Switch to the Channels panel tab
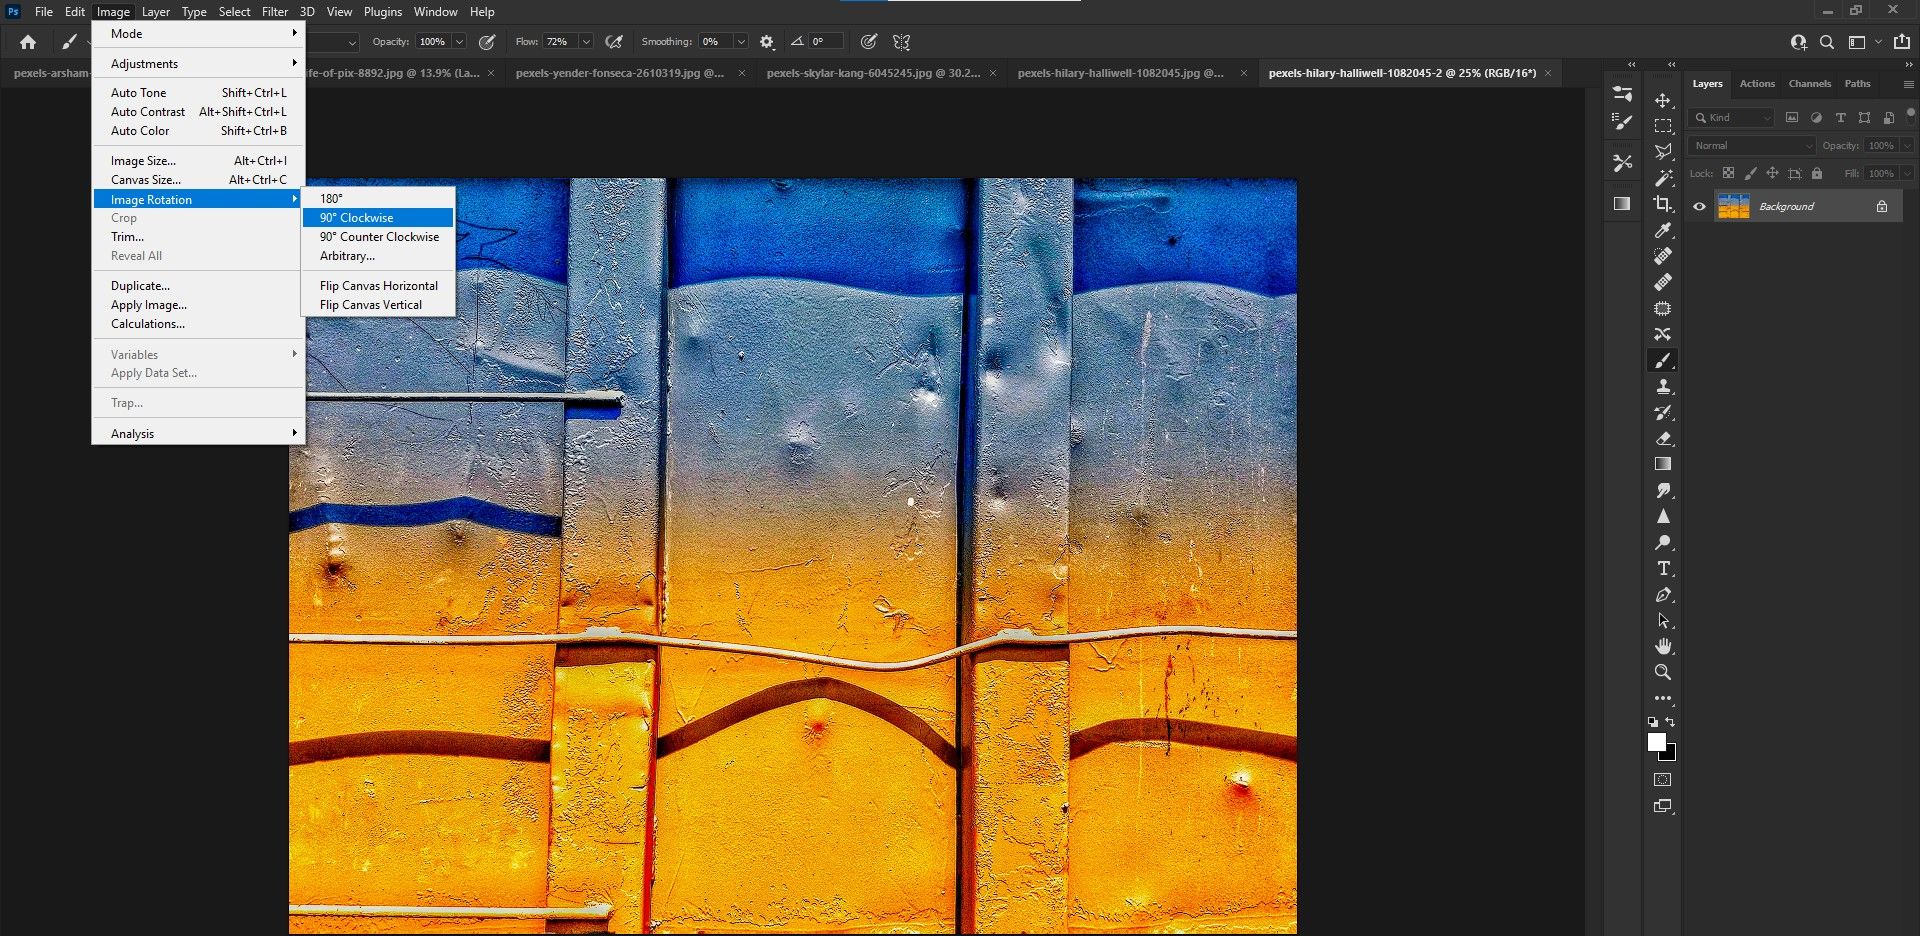 (1809, 84)
